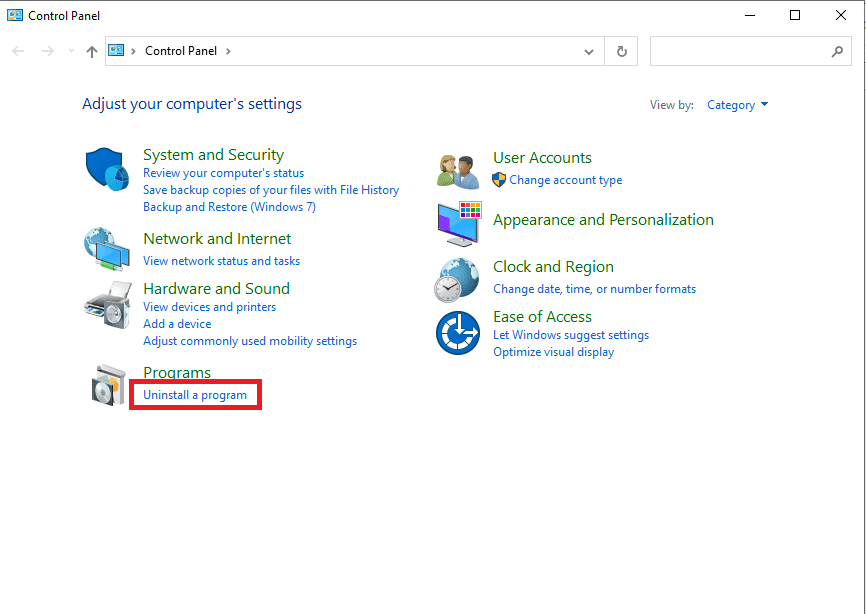This screenshot has height=614, width=866.
Task: Open Appearance and Personalization monitor icon
Action: pos(458,223)
